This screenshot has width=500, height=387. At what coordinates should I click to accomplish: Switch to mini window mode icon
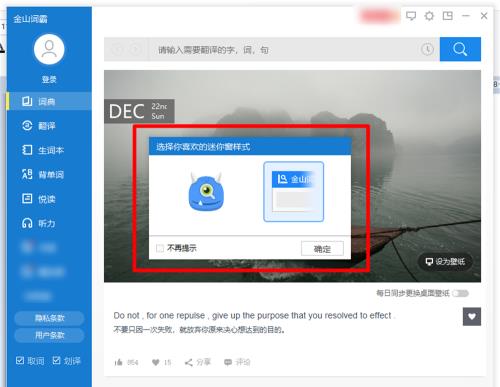click(x=448, y=16)
